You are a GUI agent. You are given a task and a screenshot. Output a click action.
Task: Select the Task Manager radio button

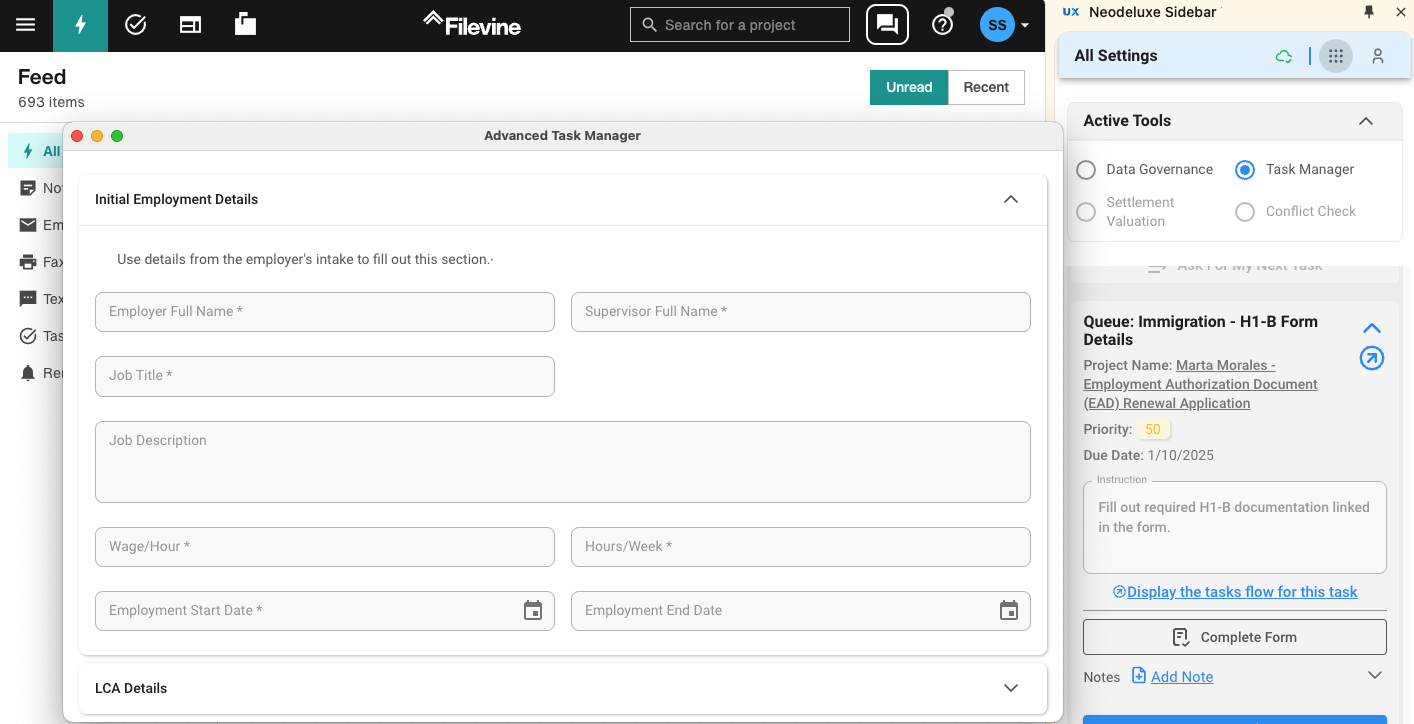[x=1245, y=170]
